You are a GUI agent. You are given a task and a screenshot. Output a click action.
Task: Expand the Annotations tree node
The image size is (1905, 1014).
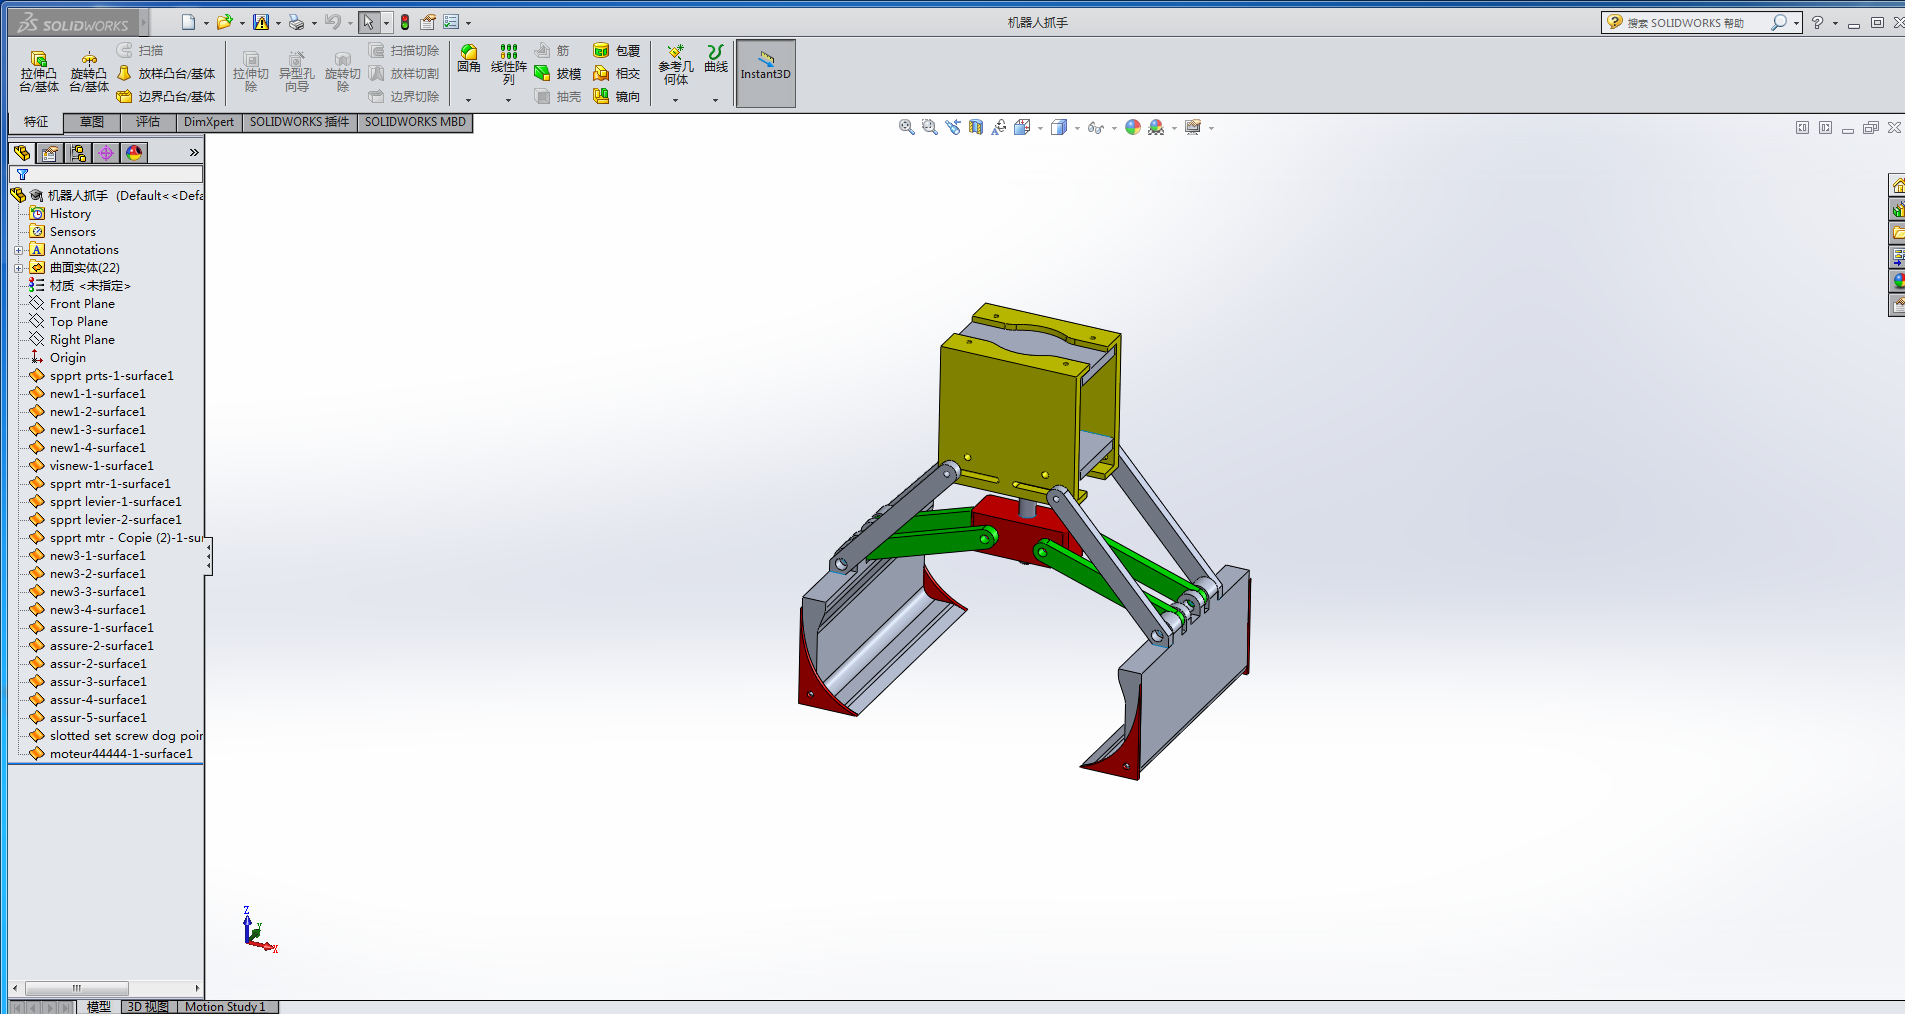click(x=18, y=250)
